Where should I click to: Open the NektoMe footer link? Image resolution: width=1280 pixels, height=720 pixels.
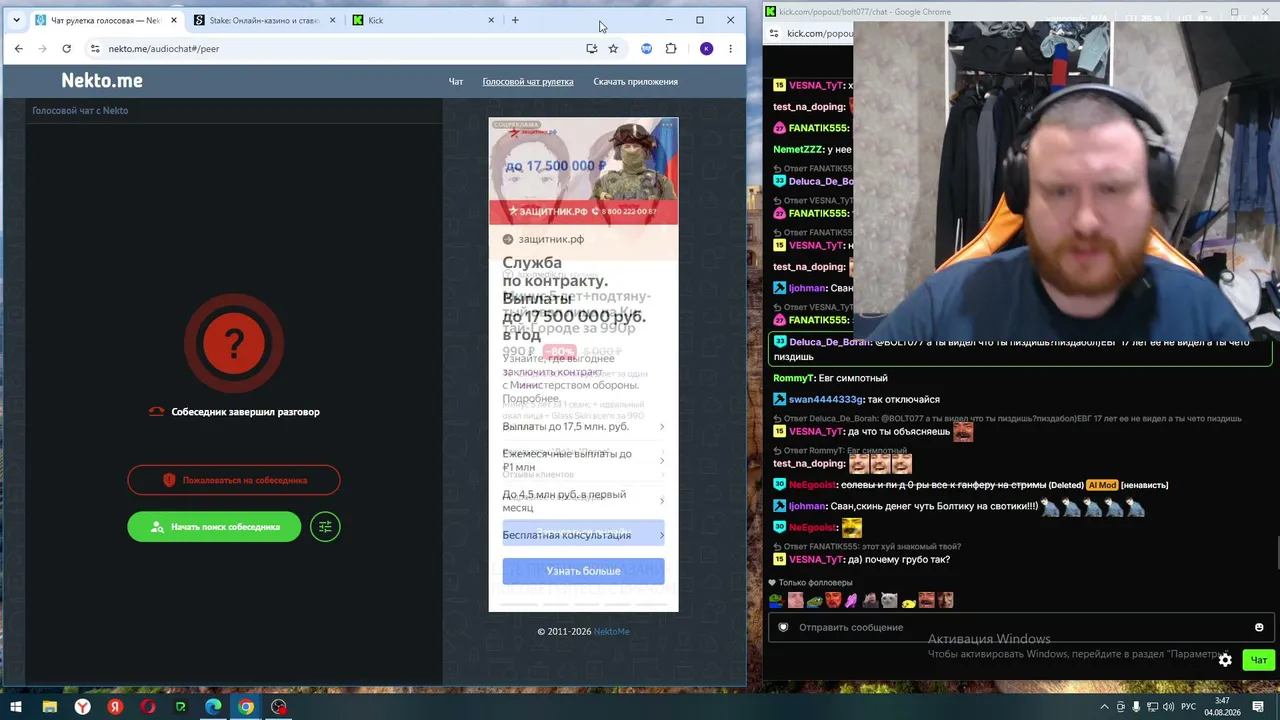(612, 632)
